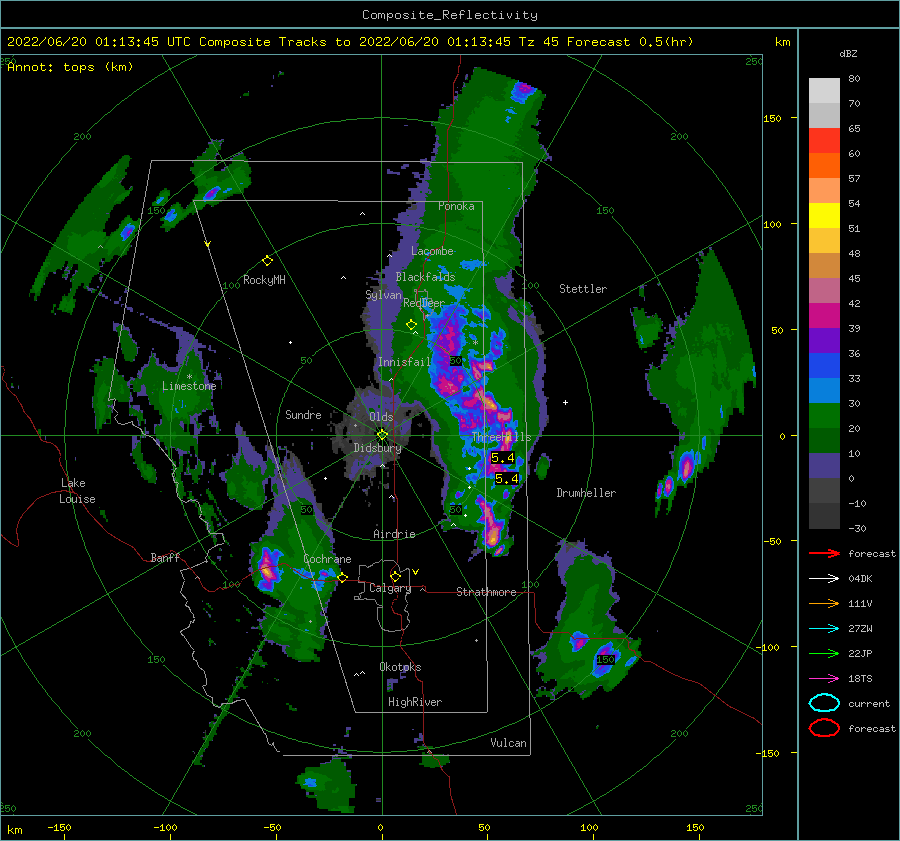900x841 pixels.
Task: Click the Limestone label
Action: (x=189, y=386)
